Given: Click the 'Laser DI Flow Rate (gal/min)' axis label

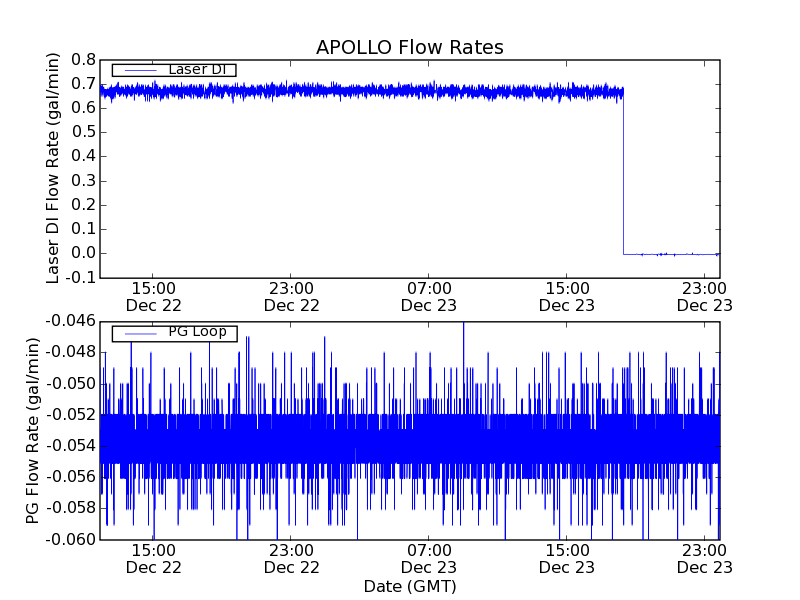Looking at the screenshot, I should [x=53, y=168].
